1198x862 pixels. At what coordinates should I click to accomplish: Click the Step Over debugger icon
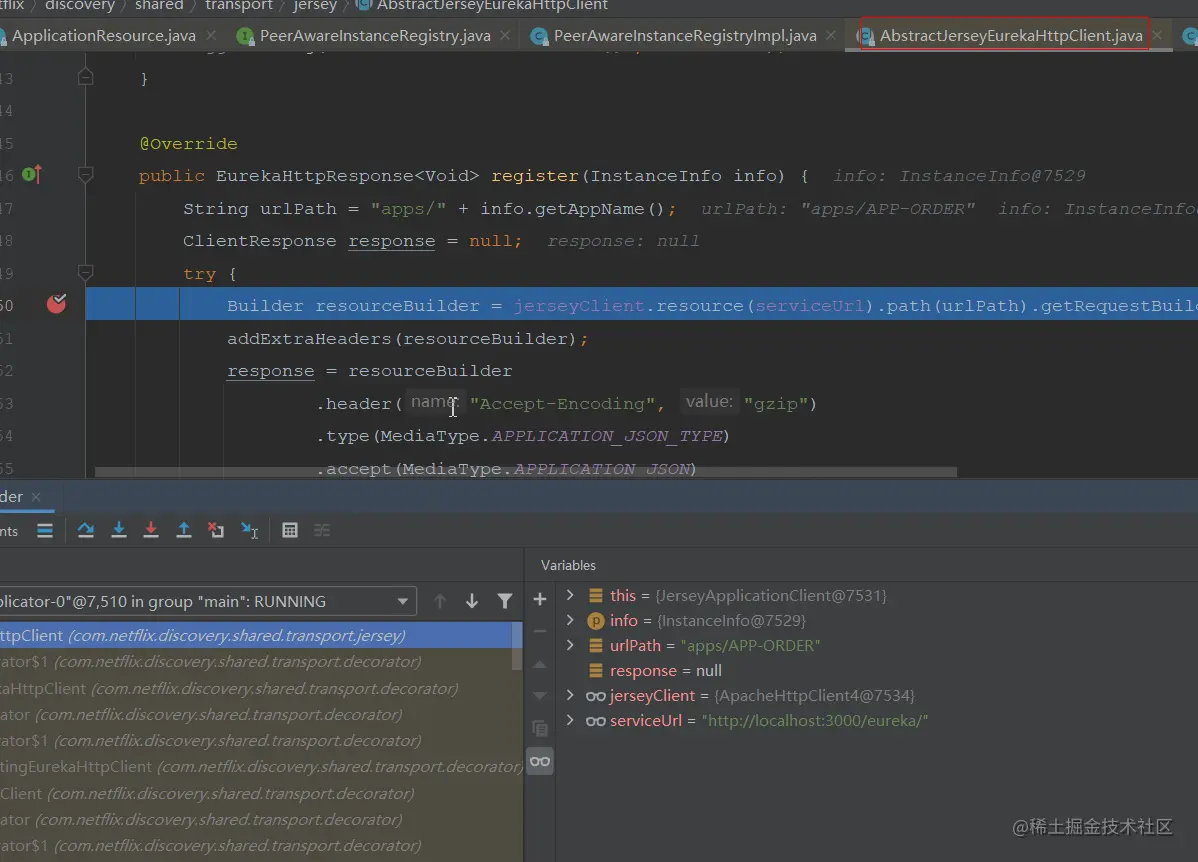(86, 530)
